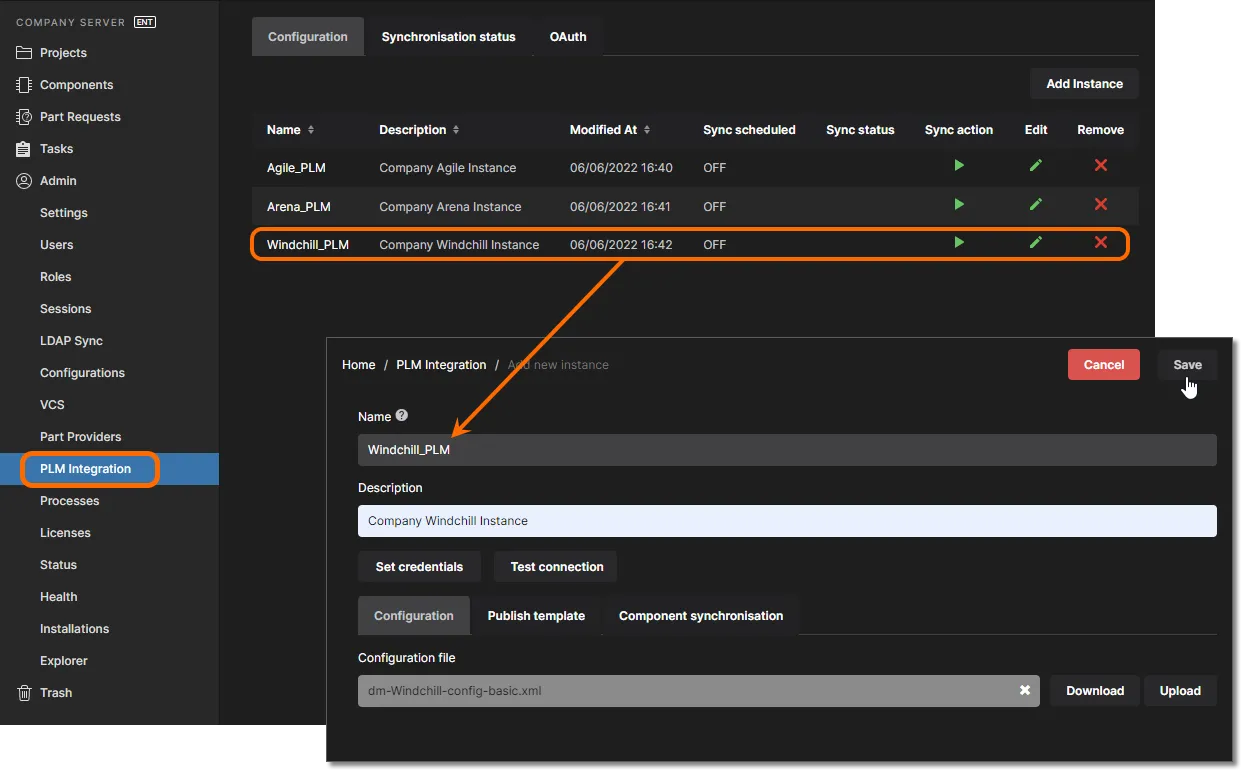
Task: Select the top Configuration tab
Action: click(x=308, y=37)
